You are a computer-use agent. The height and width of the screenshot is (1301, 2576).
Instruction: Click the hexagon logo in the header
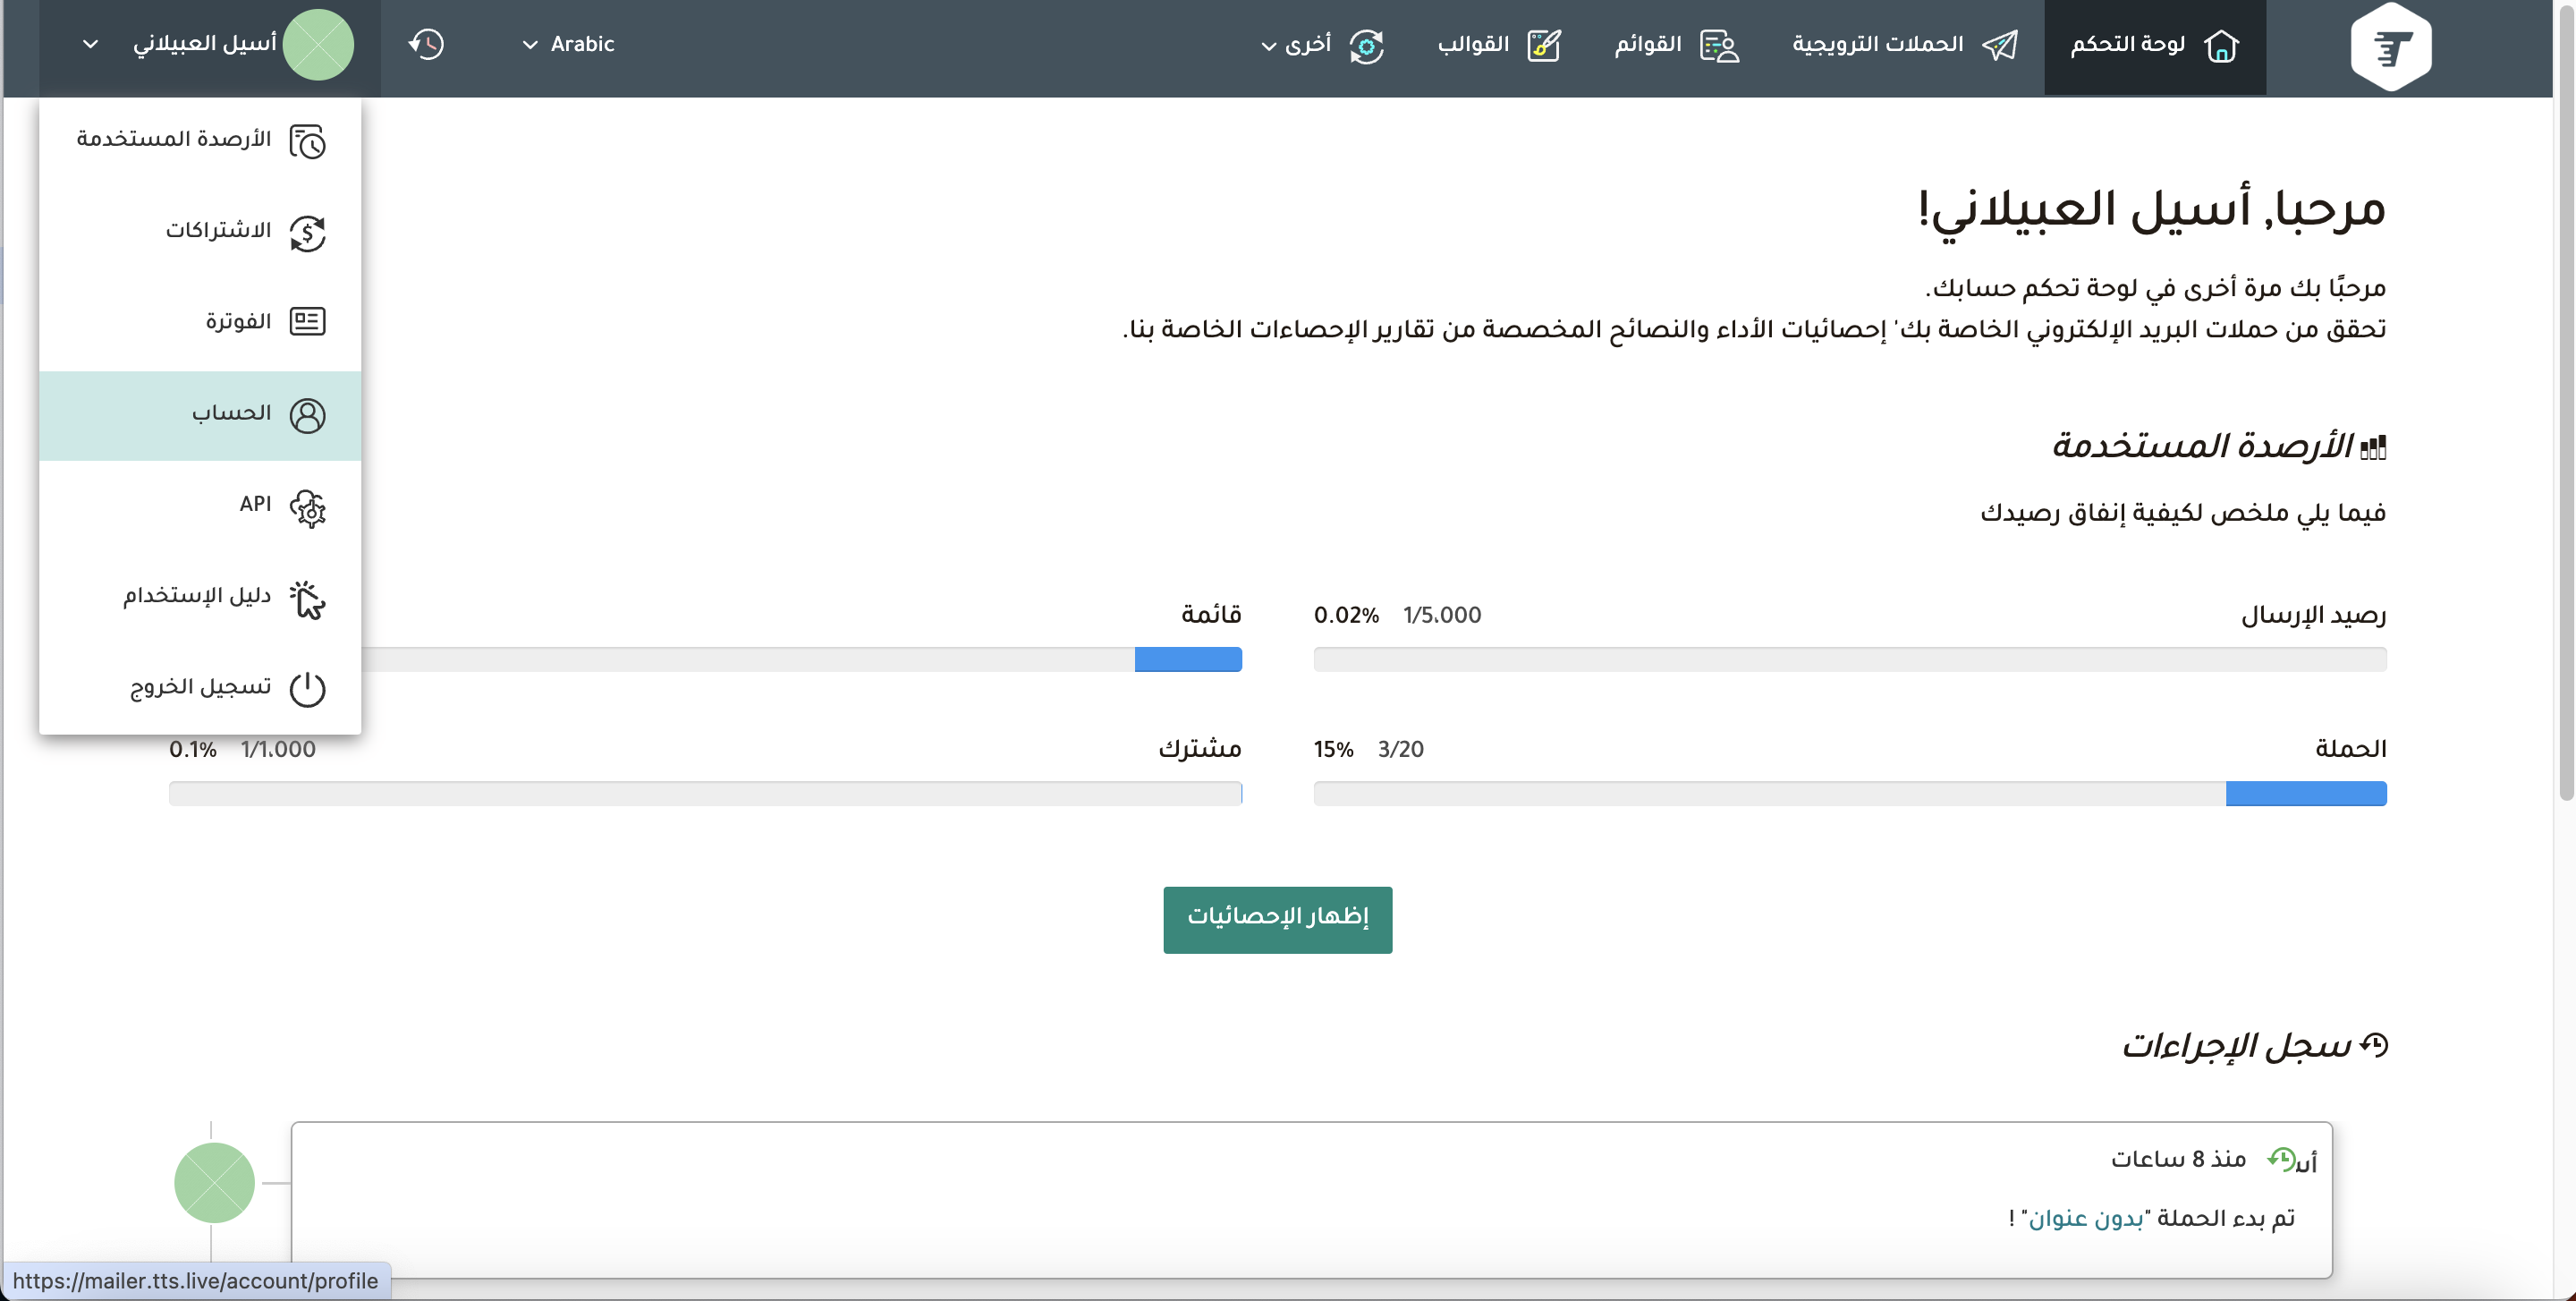(2390, 46)
